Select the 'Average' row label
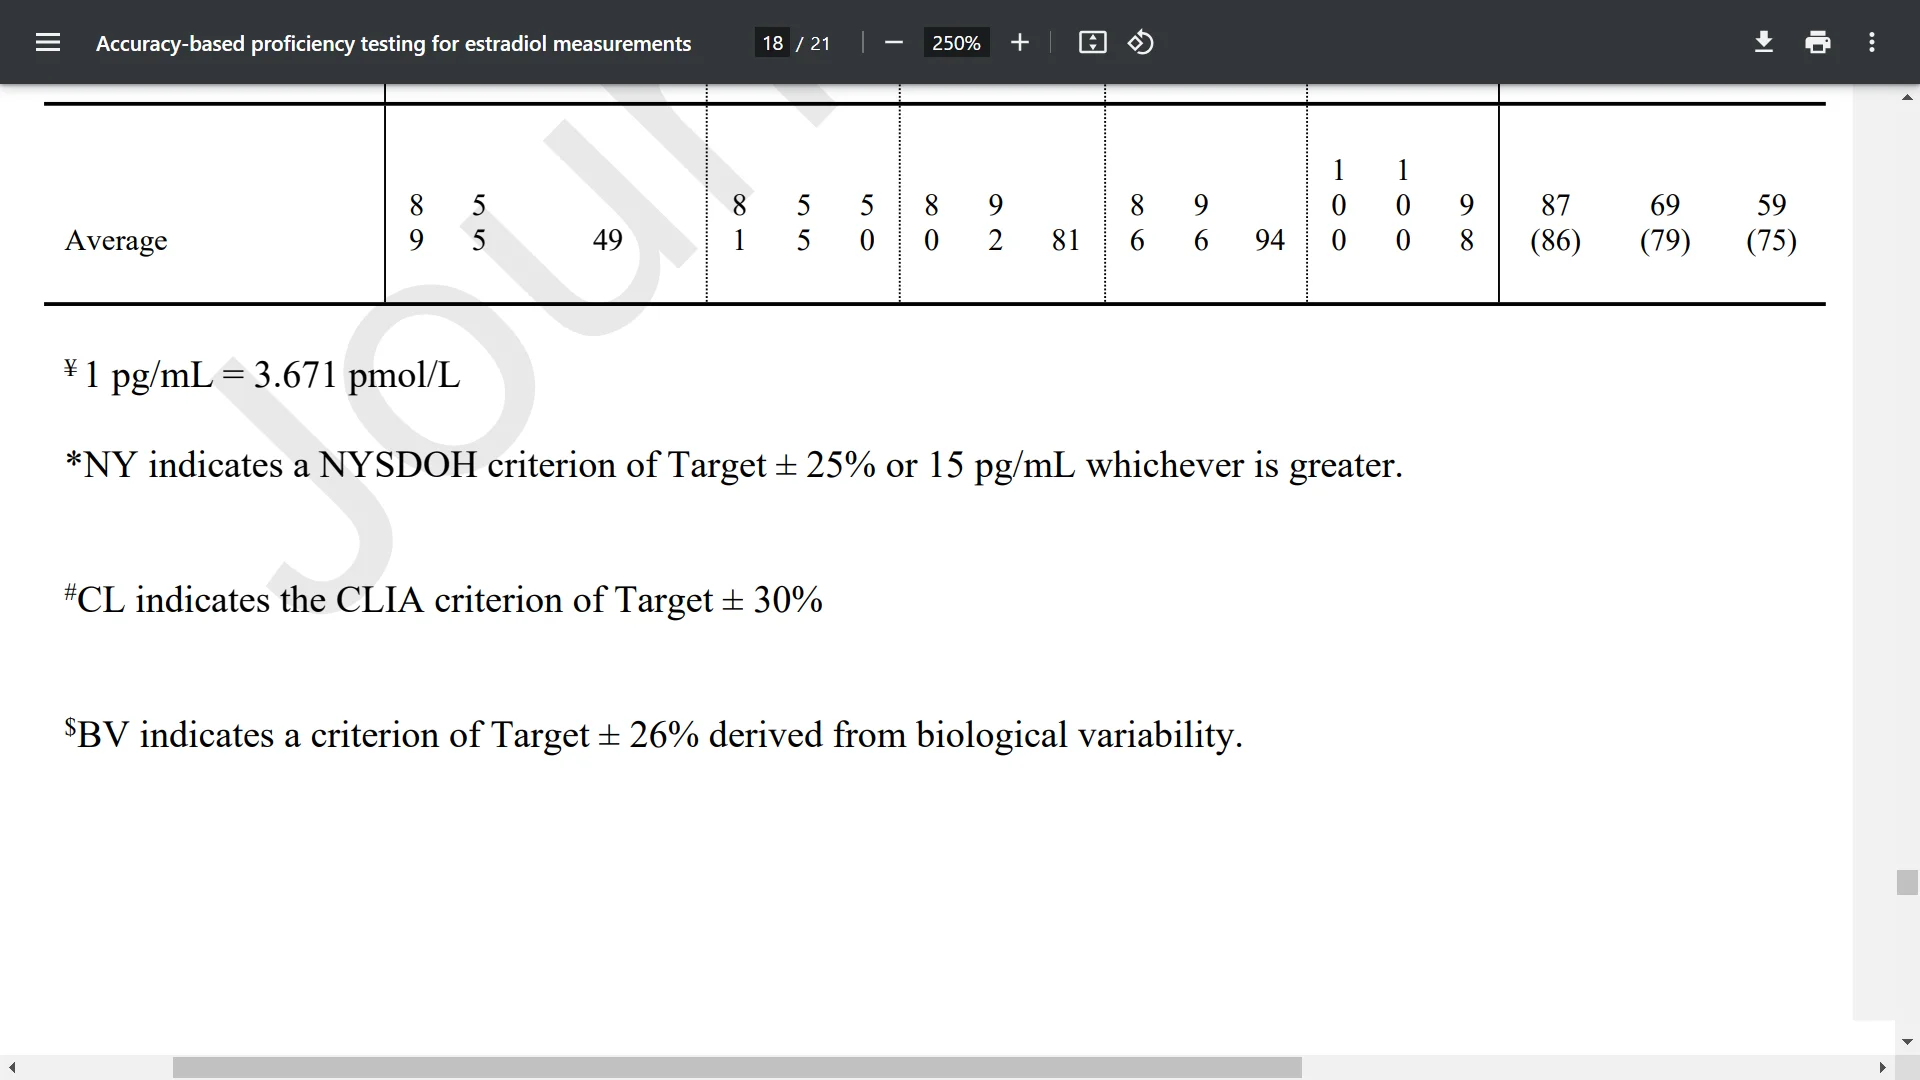This screenshot has width=1920, height=1080. (x=116, y=240)
